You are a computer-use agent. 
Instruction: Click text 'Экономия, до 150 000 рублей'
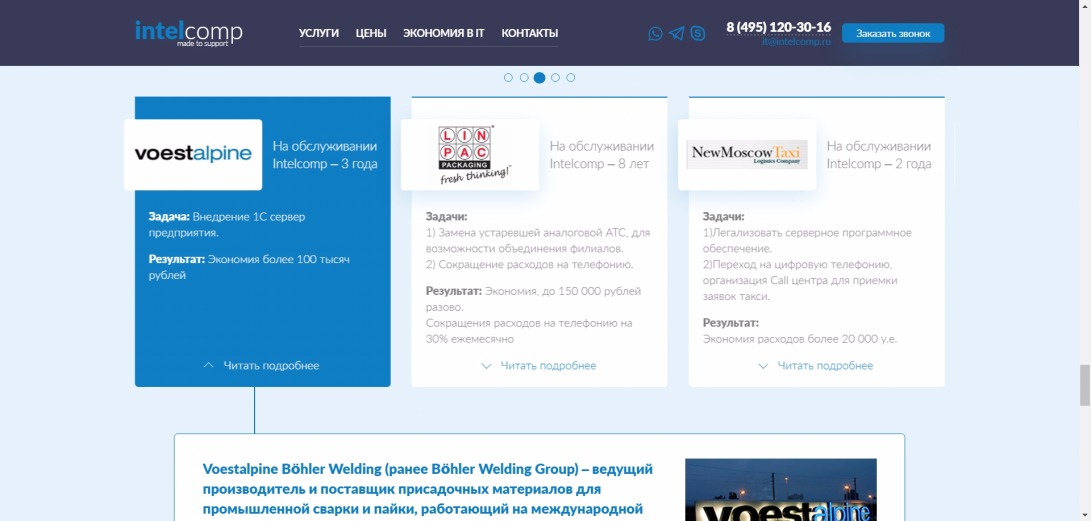(x=563, y=291)
